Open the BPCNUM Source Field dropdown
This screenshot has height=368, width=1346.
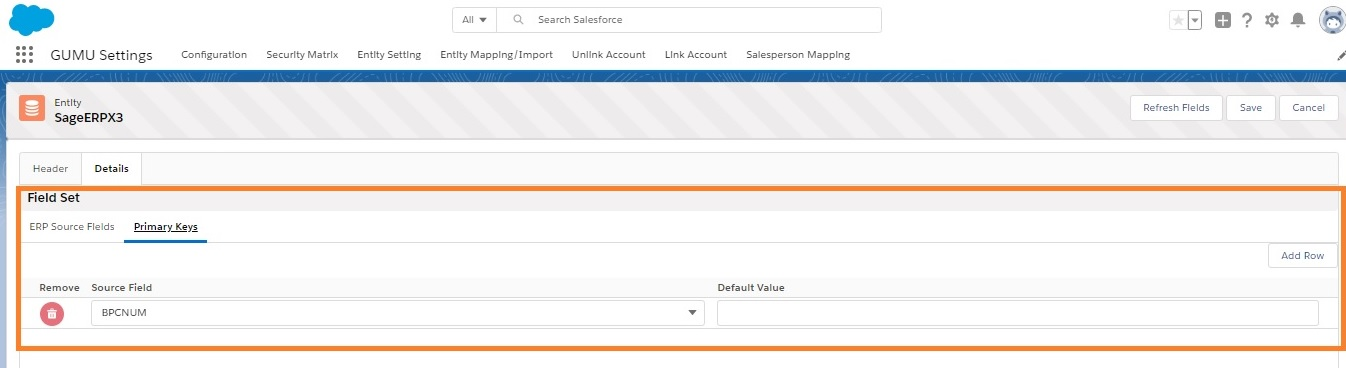pos(398,313)
